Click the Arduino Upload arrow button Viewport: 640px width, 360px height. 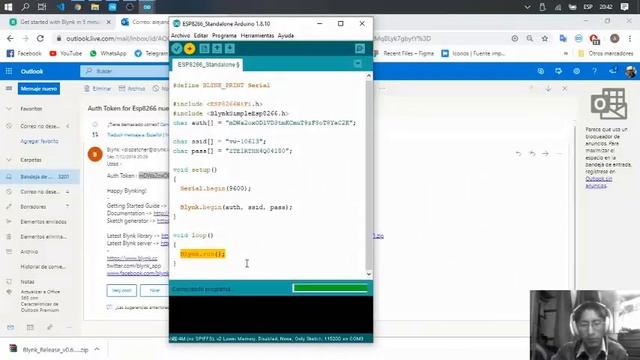coord(189,49)
